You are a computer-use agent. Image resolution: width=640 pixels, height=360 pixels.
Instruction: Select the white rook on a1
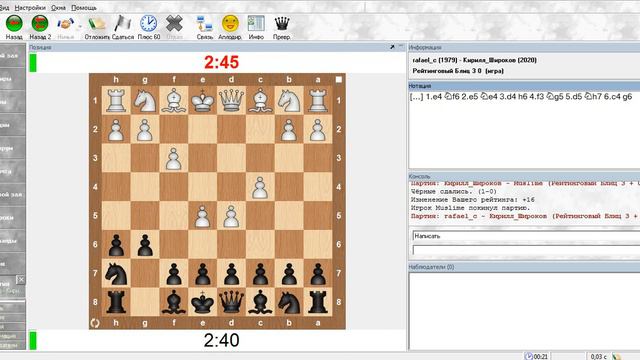point(318,100)
